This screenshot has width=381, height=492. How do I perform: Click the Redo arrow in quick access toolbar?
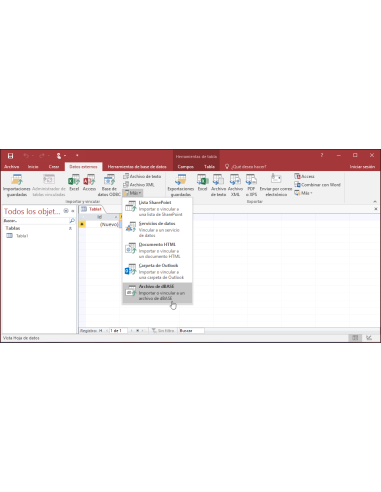pyautogui.click(x=42, y=156)
